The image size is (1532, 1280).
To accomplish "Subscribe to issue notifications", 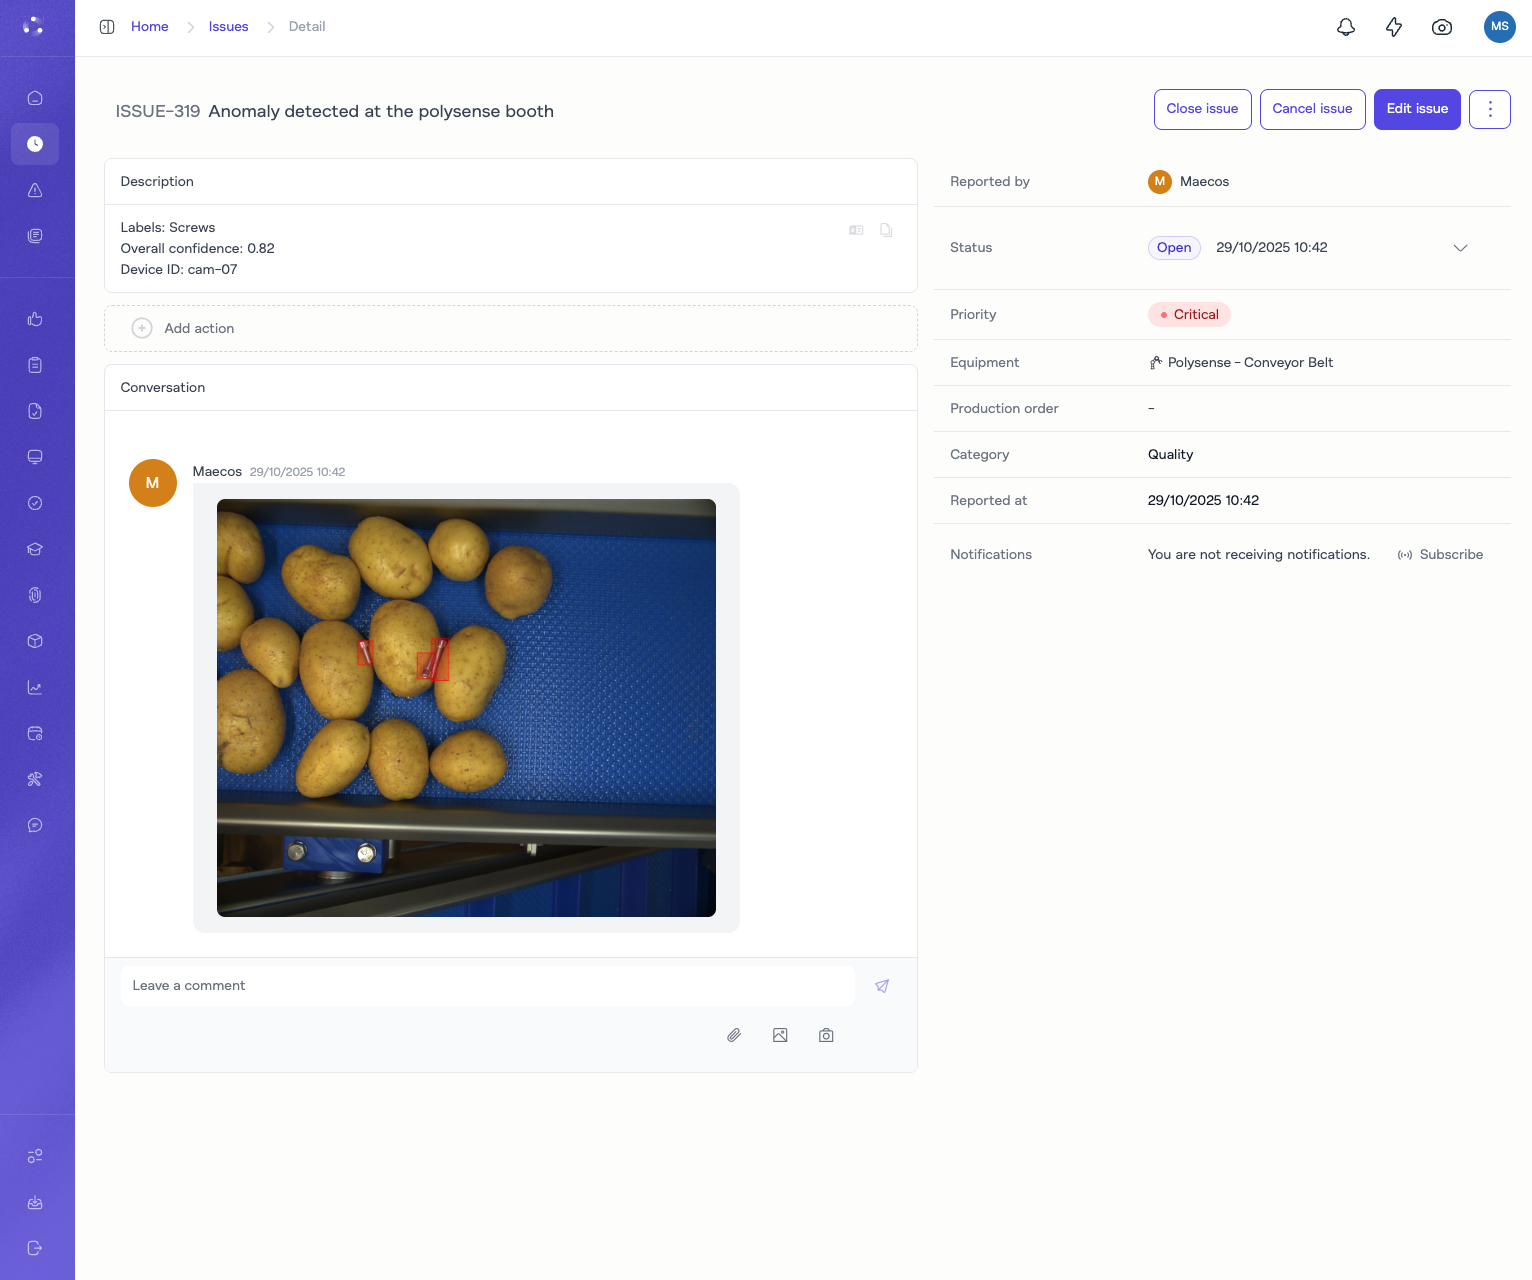I will click(x=1440, y=554).
